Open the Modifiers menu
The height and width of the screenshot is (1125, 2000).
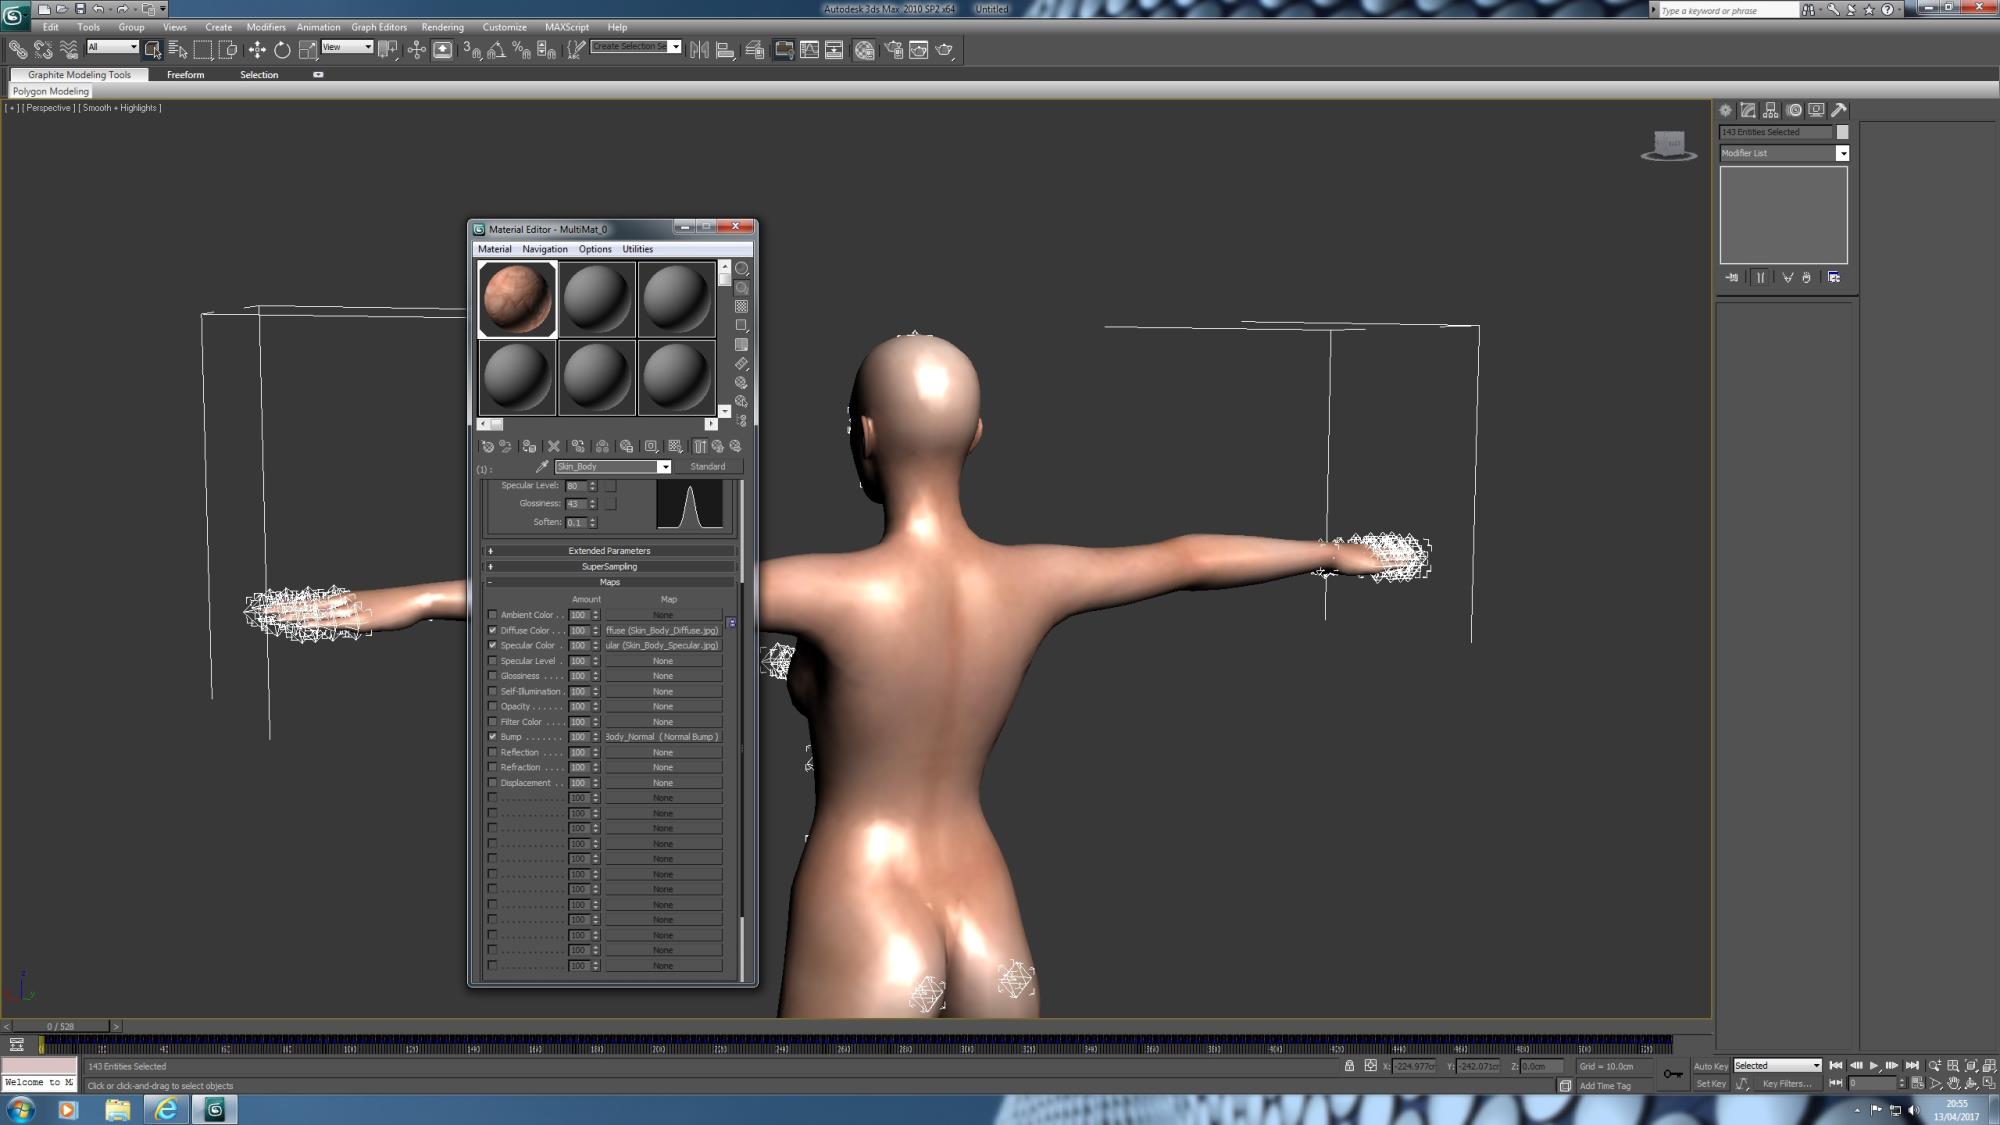tap(266, 27)
